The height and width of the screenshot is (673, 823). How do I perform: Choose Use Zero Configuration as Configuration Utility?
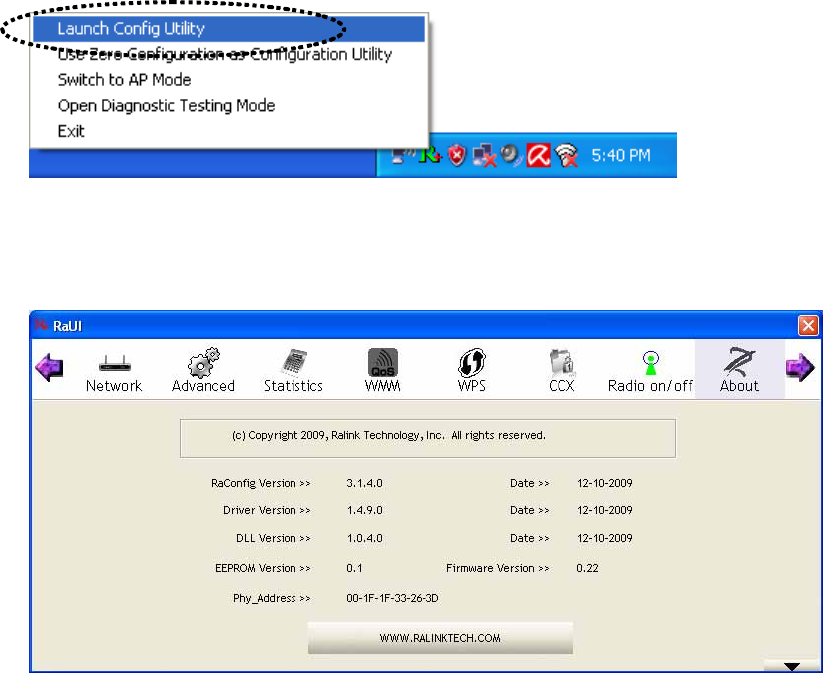tap(225, 55)
